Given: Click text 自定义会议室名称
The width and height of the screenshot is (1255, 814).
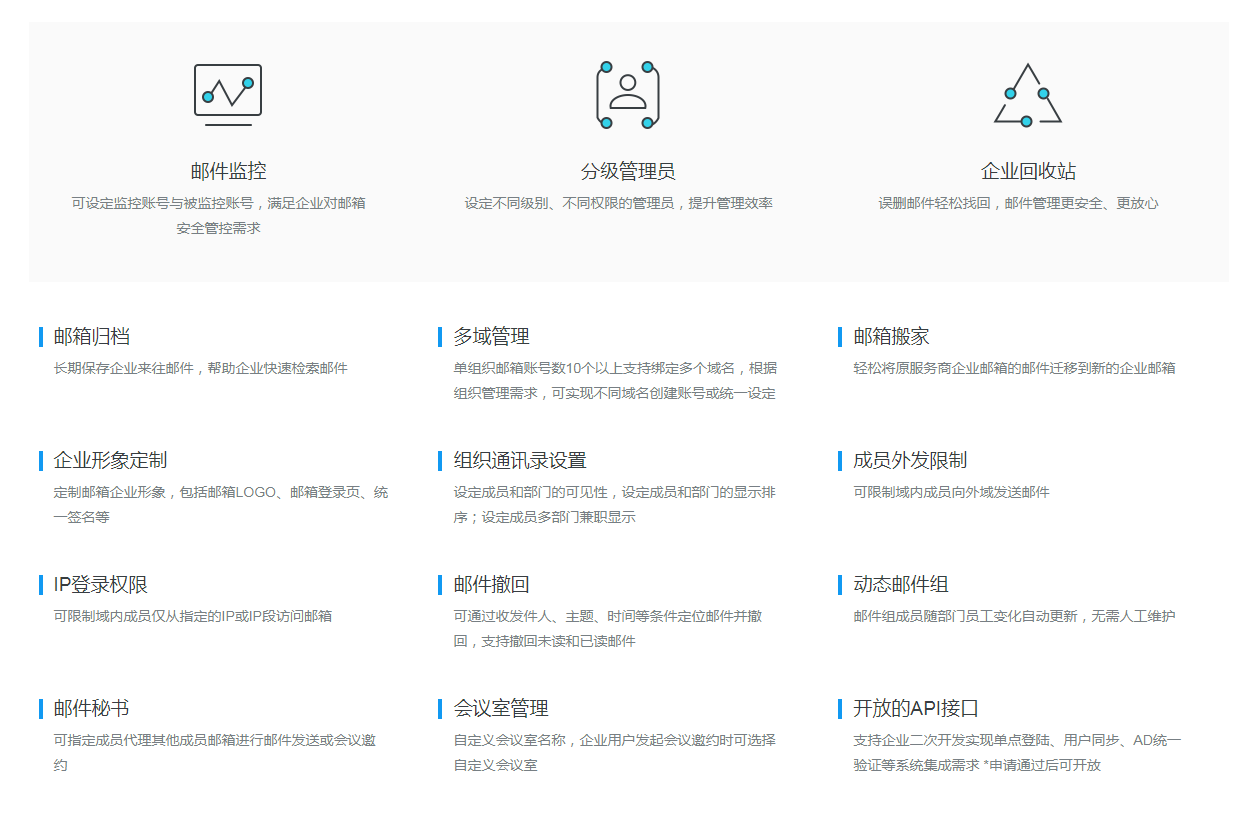Looking at the screenshot, I should 509,740.
